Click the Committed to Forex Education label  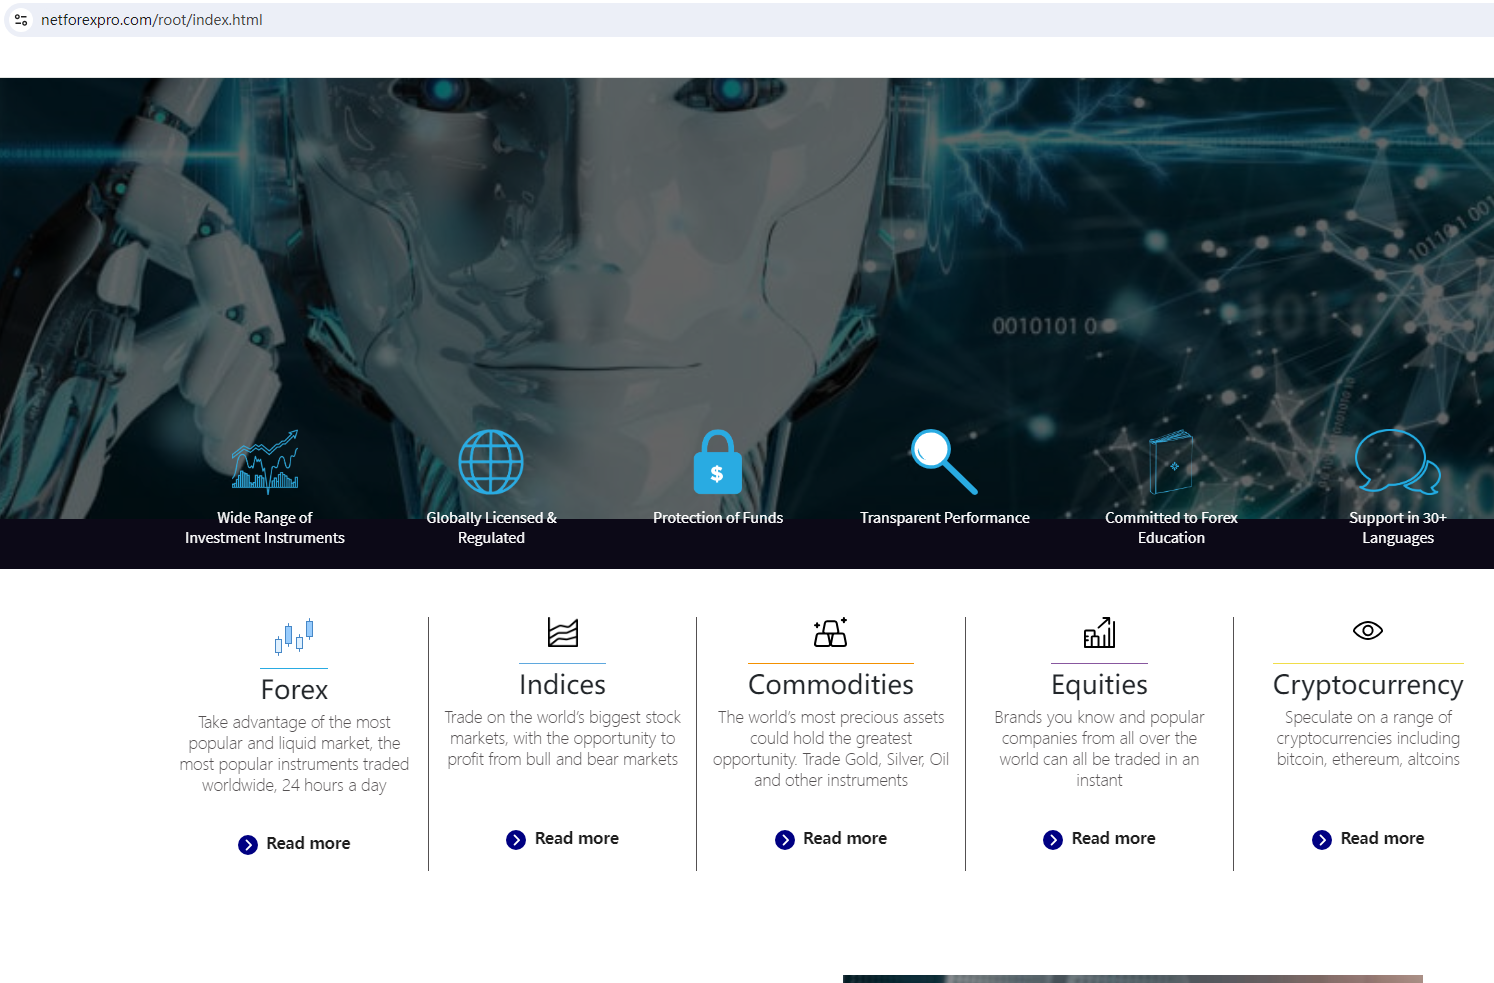pyautogui.click(x=1171, y=528)
